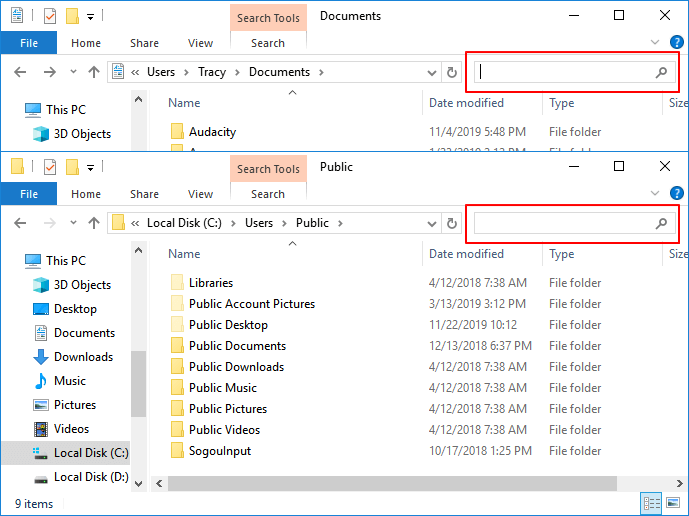Go up one level from the Public folder
The width and height of the screenshot is (689, 516).
click(94, 223)
